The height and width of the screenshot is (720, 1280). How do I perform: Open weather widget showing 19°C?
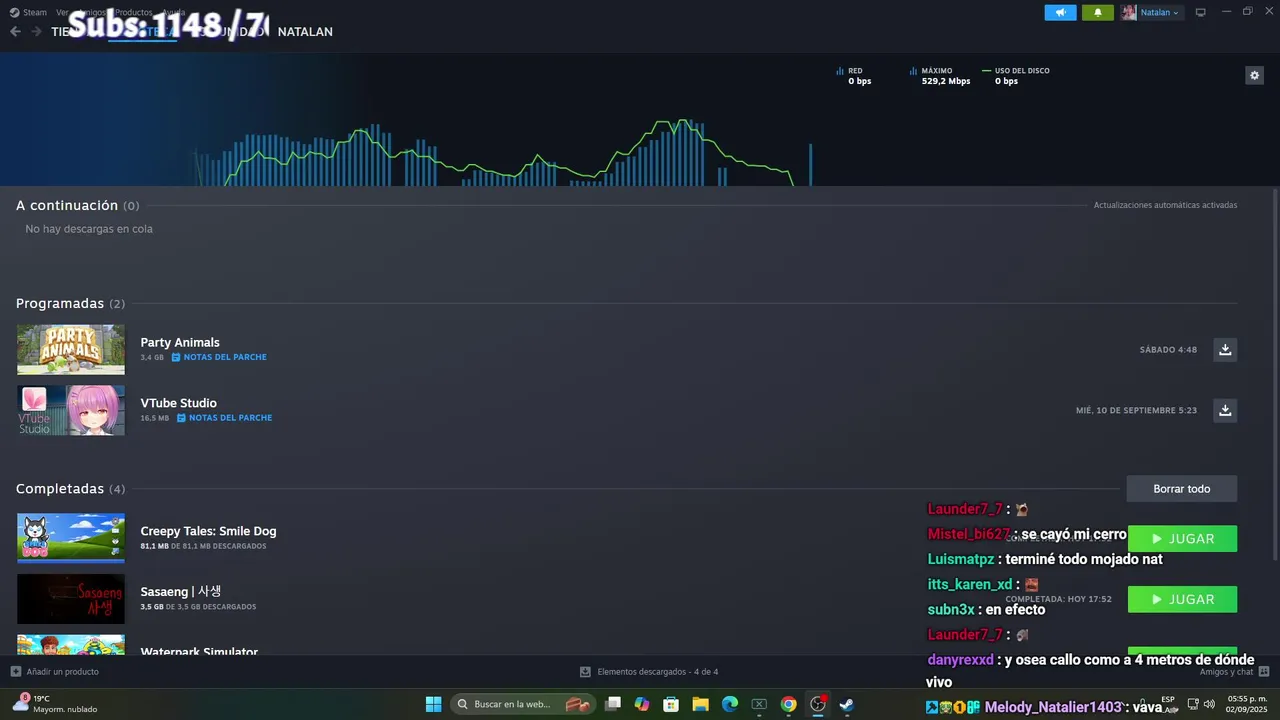click(56, 704)
